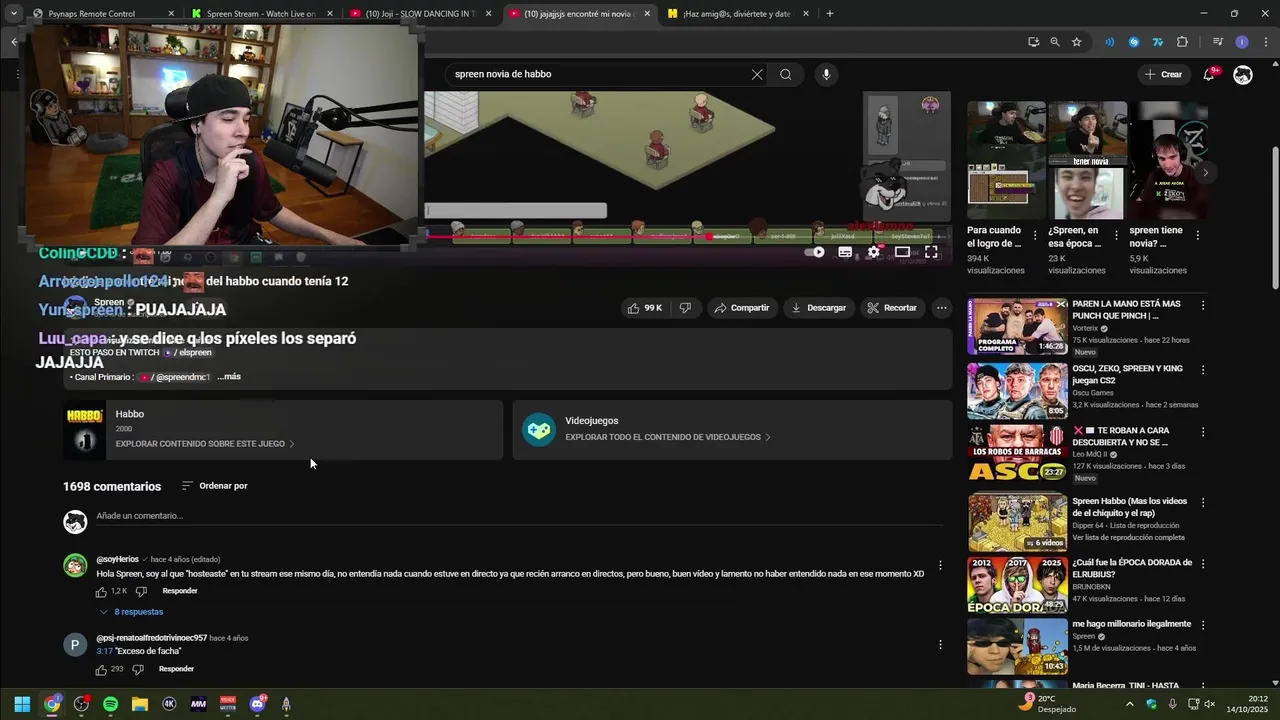Image resolution: width=1280 pixels, height=720 pixels.
Task: Open Windows Start menu
Action: pyautogui.click(x=22, y=704)
